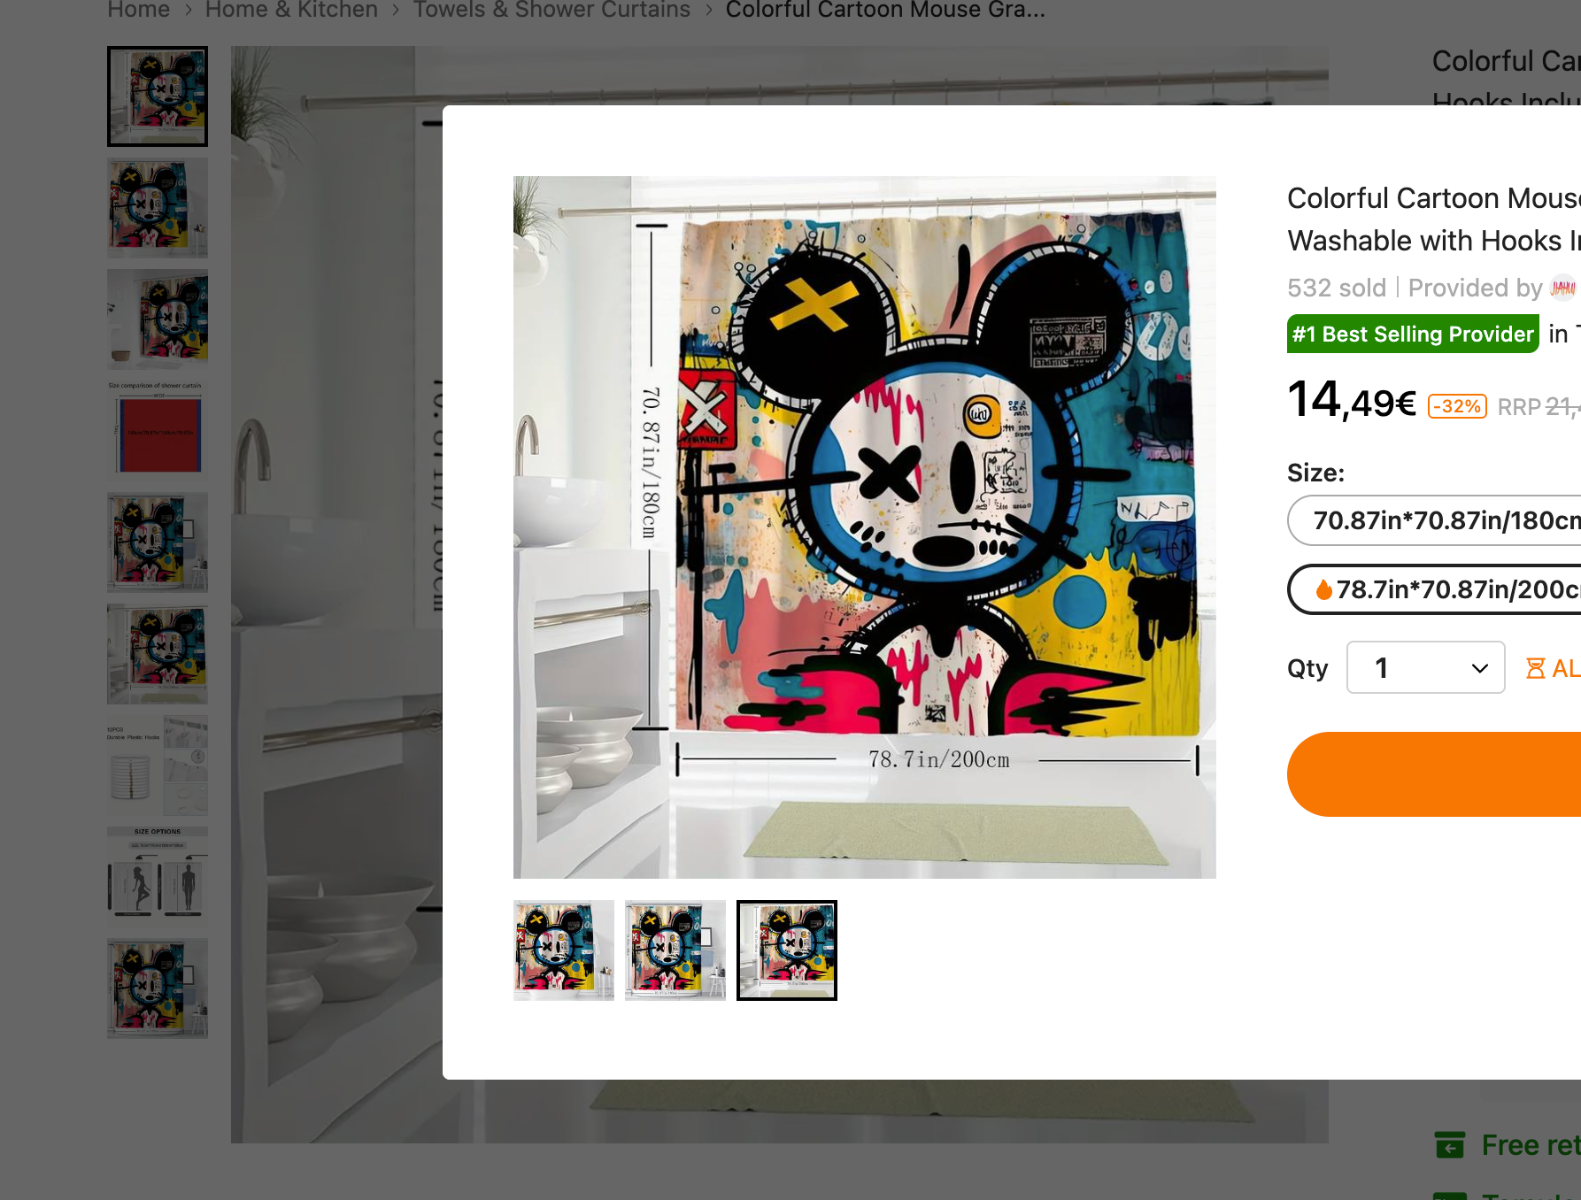Open the curtain hooks thumbnail in sidebar

point(158,765)
